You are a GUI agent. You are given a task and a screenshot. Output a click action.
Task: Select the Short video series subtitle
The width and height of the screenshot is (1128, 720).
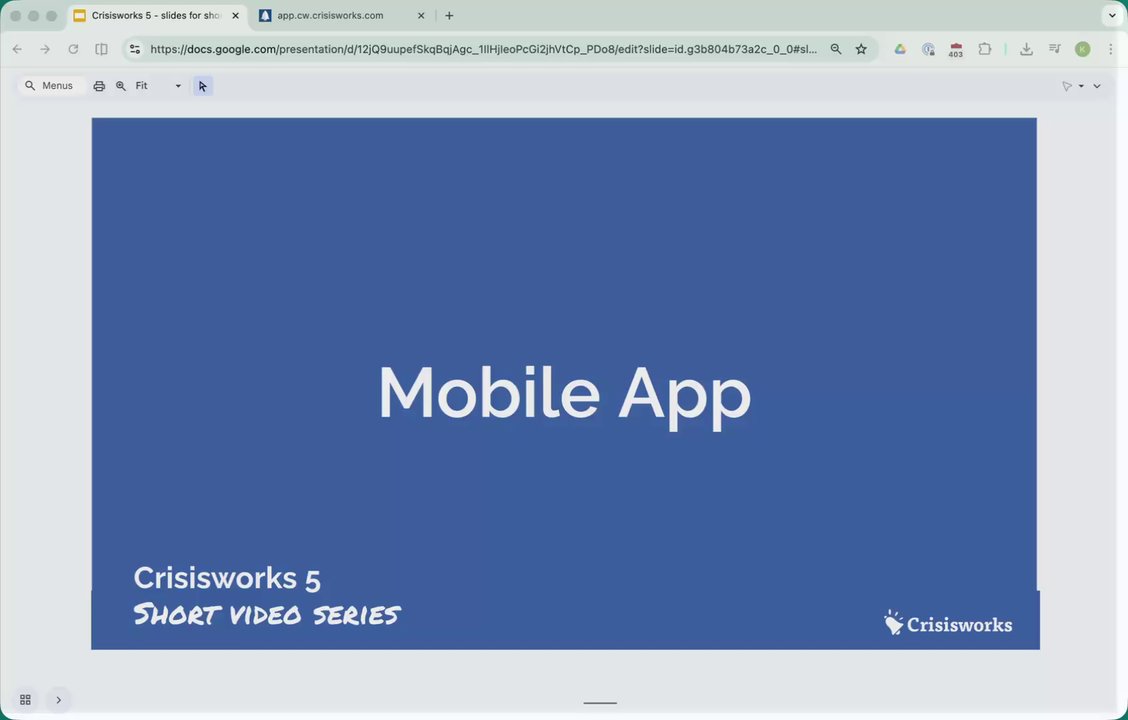[x=267, y=615]
